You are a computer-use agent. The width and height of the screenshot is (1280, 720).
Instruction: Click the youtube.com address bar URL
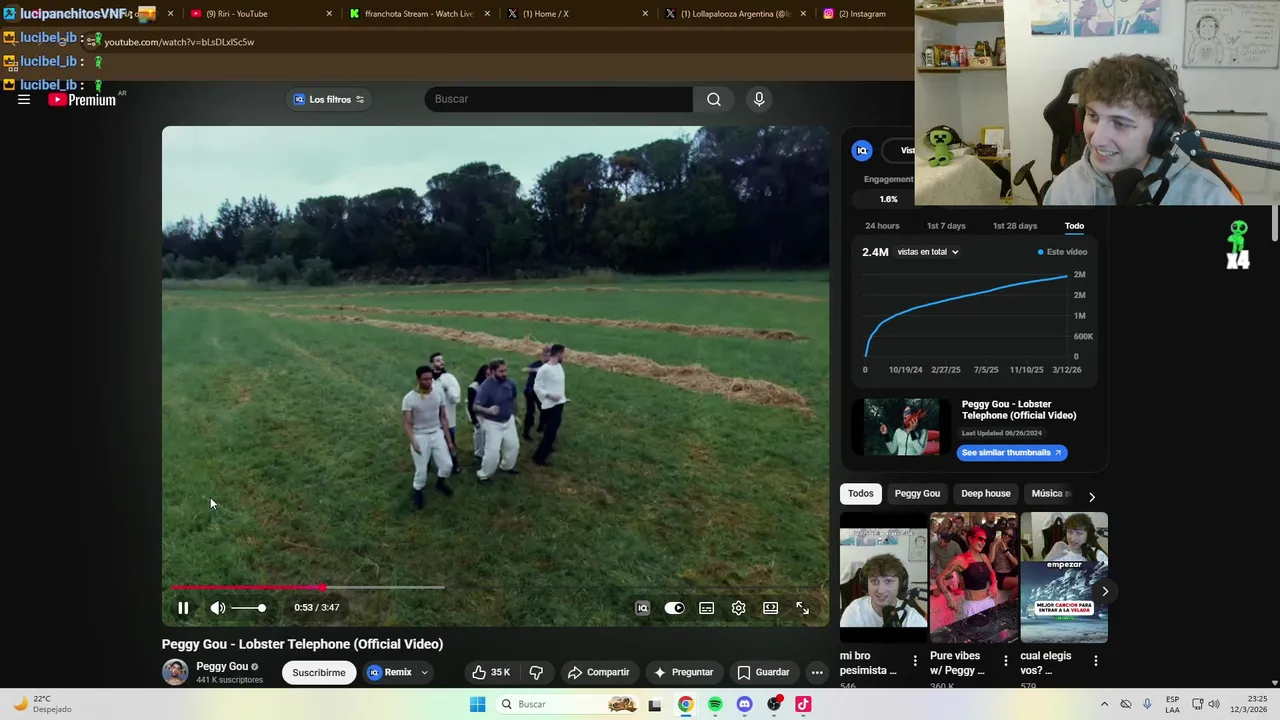point(179,42)
